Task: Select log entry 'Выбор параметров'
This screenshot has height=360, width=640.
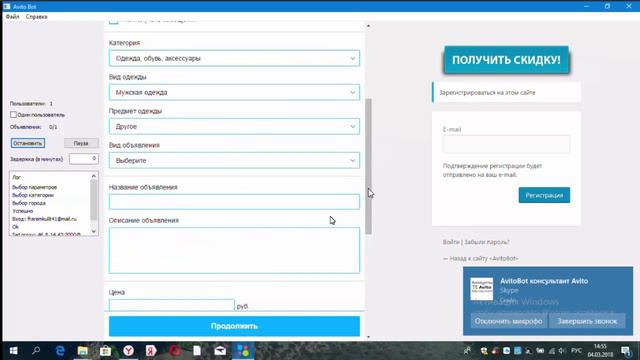Action: tap(34, 187)
